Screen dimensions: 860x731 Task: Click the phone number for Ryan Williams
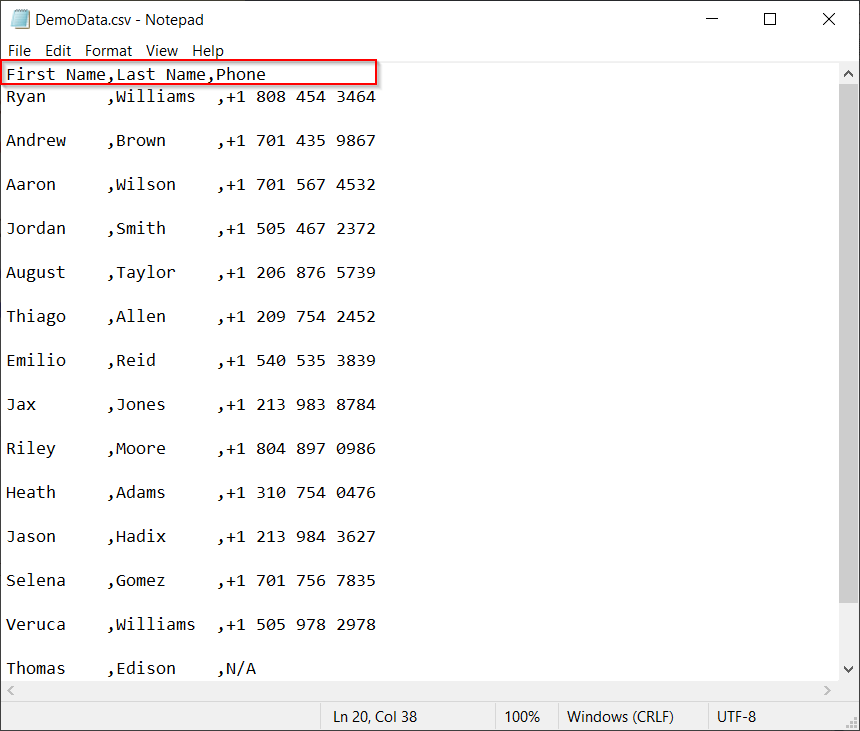pyautogui.click(x=299, y=96)
